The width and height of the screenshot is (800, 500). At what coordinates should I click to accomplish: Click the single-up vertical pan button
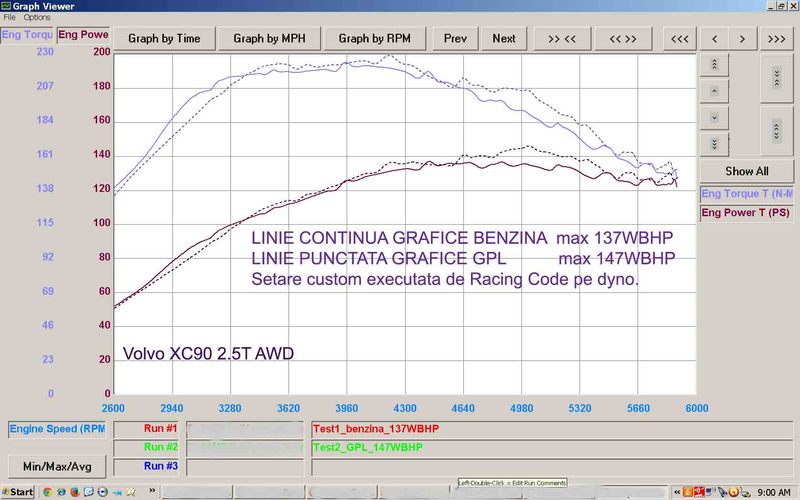[714, 91]
